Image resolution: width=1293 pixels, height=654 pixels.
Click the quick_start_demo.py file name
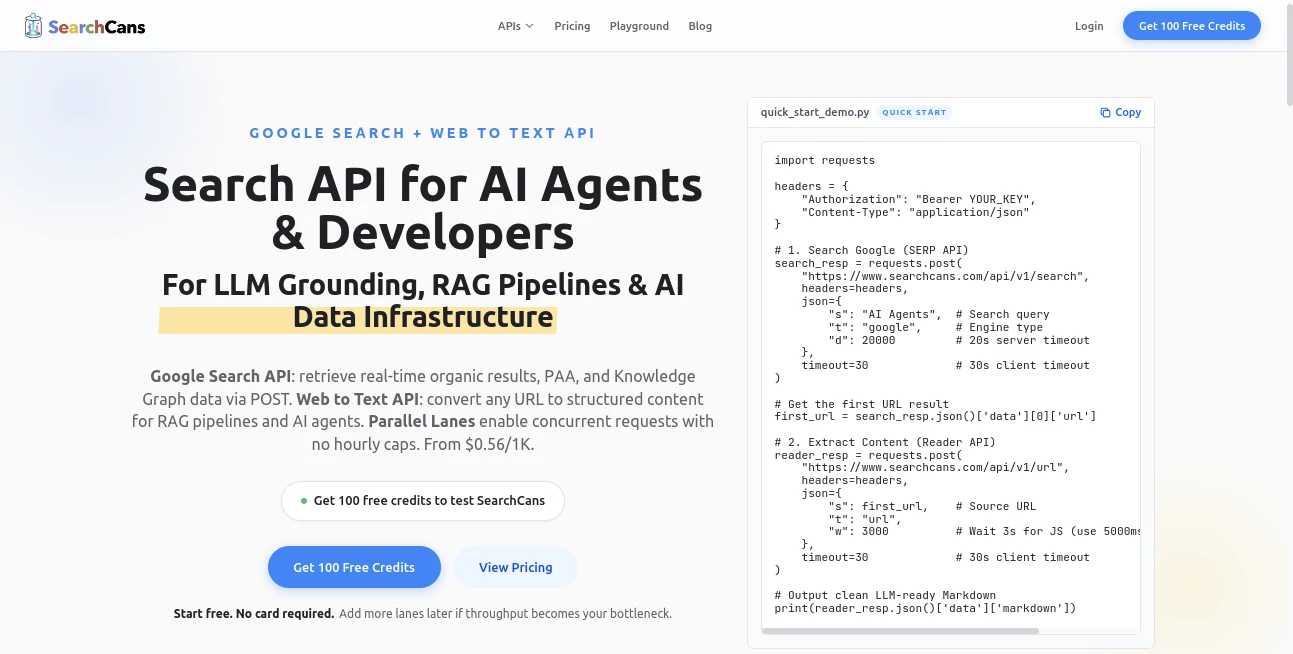tap(815, 112)
